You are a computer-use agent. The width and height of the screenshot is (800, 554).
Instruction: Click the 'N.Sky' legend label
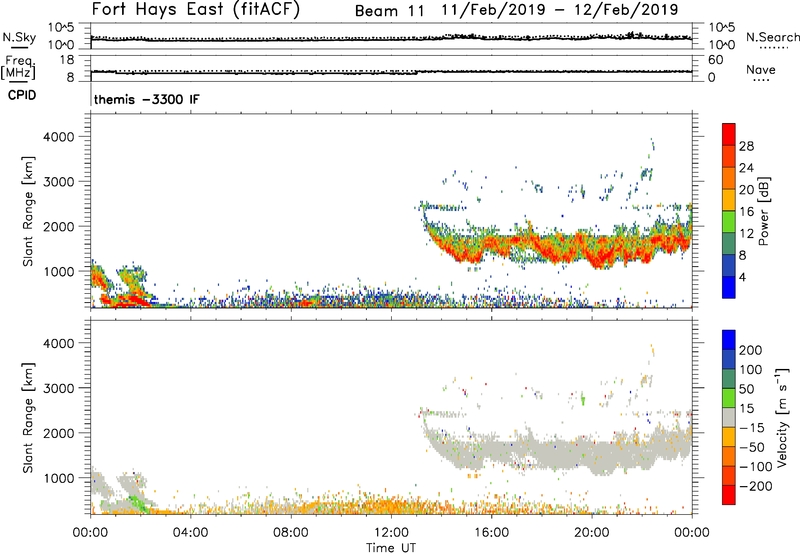19,37
